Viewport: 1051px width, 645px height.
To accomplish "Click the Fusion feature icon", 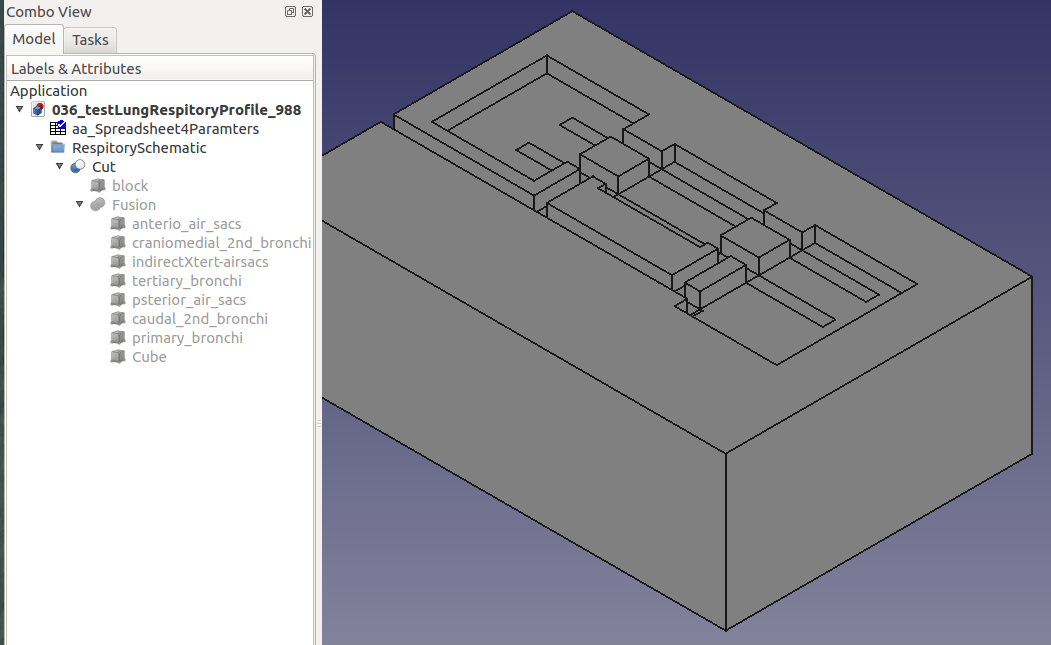I will point(98,205).
